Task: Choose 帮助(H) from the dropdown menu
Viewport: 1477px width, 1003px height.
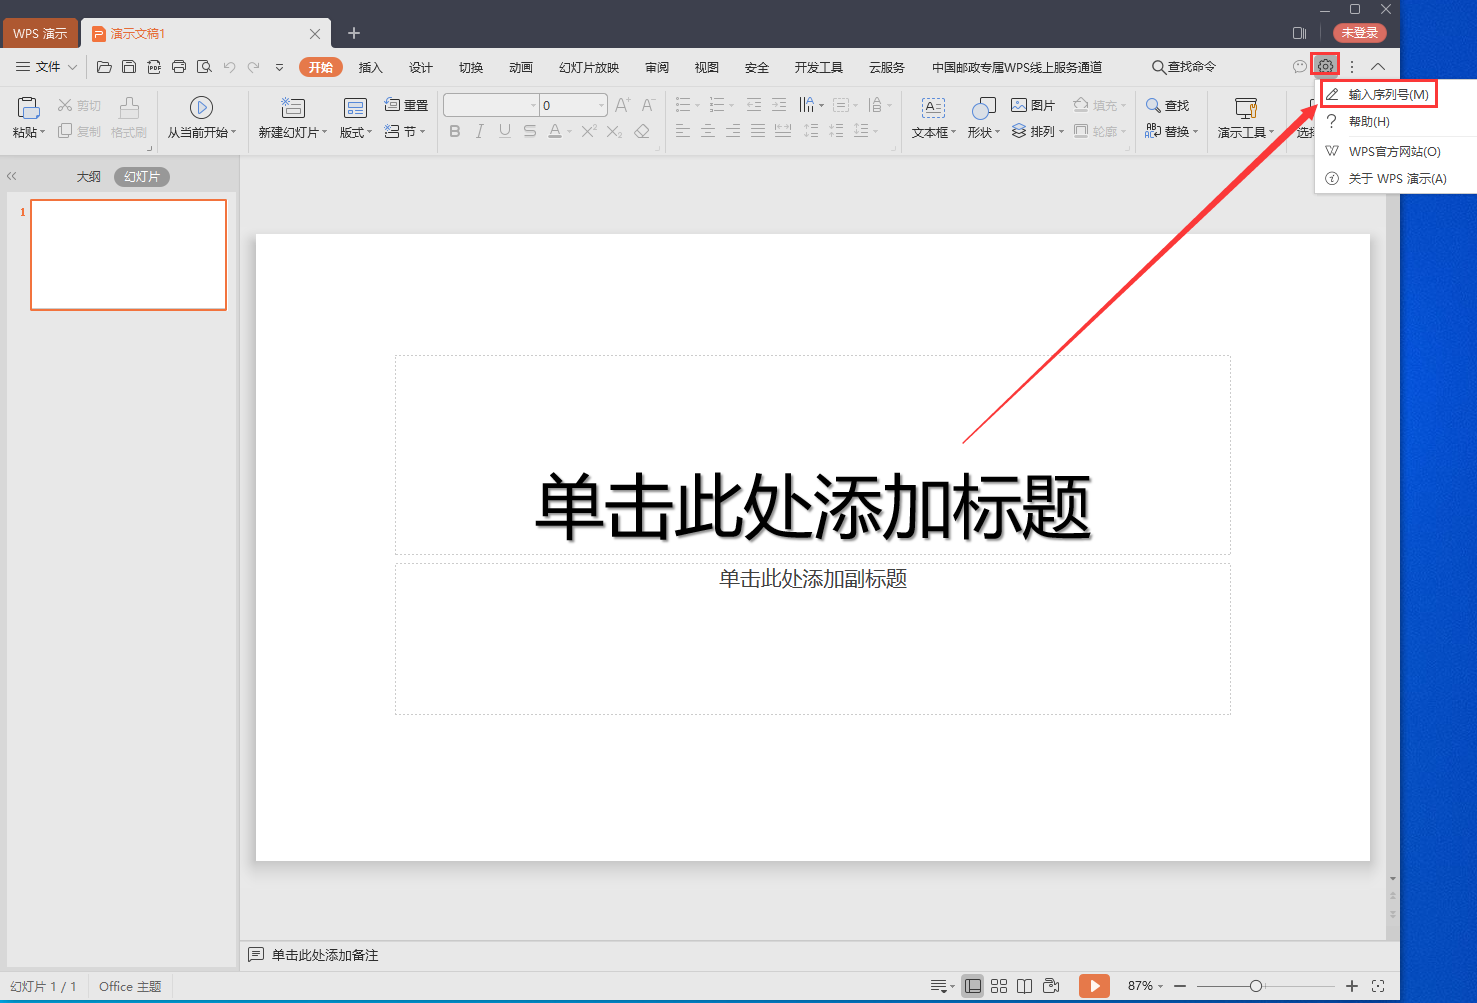Action: click(1396, 121)
